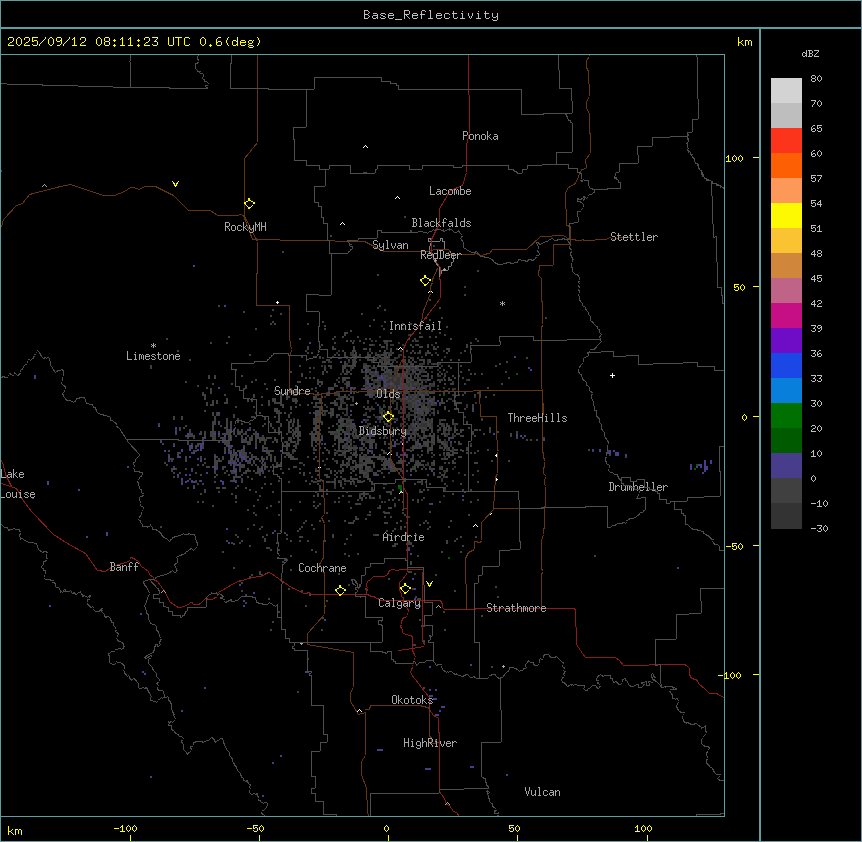Click the yellow diamond marker between Olds and Didsbury
862x842 pixels.
pos(388,417)
